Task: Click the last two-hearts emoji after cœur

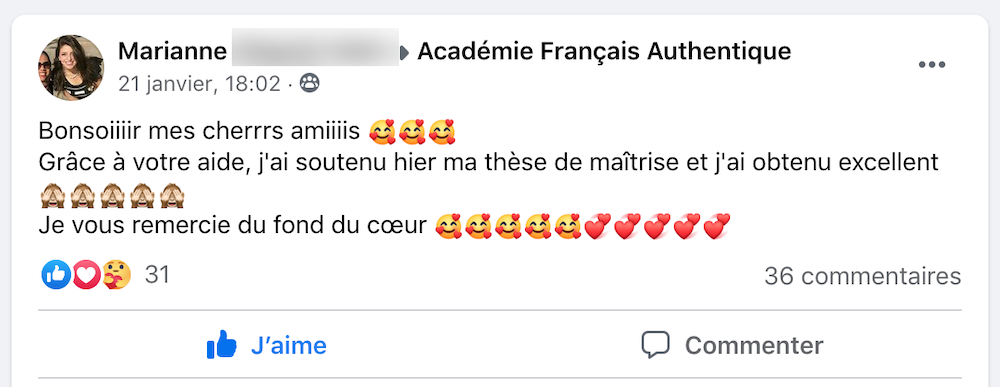Action: pos(717,226)
